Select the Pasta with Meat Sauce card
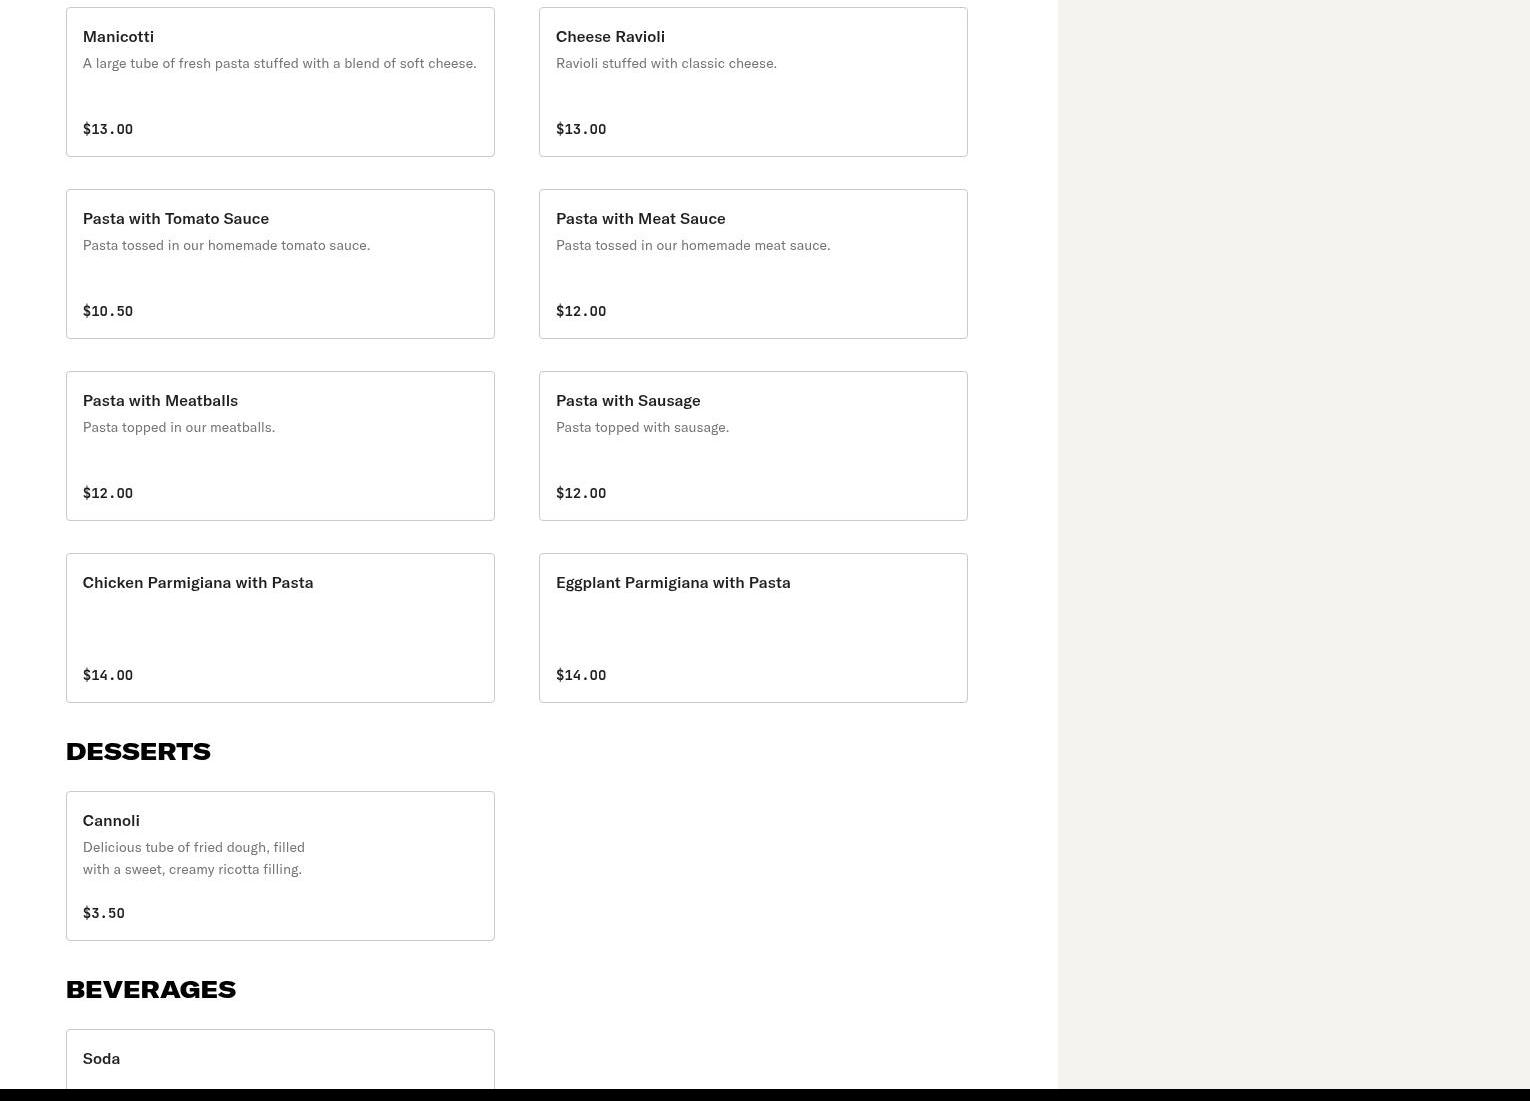This screenshot has width=1530, height=1101. [753, 264]
